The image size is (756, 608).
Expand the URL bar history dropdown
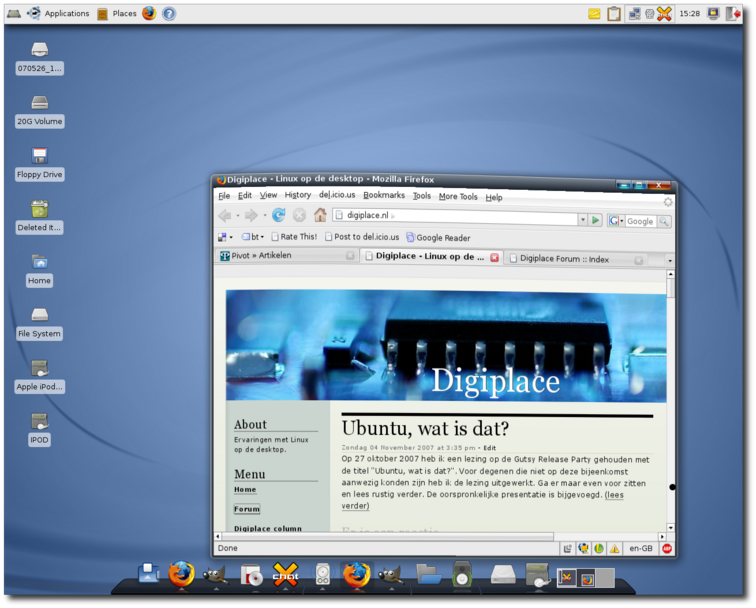[x=582, y=220]
